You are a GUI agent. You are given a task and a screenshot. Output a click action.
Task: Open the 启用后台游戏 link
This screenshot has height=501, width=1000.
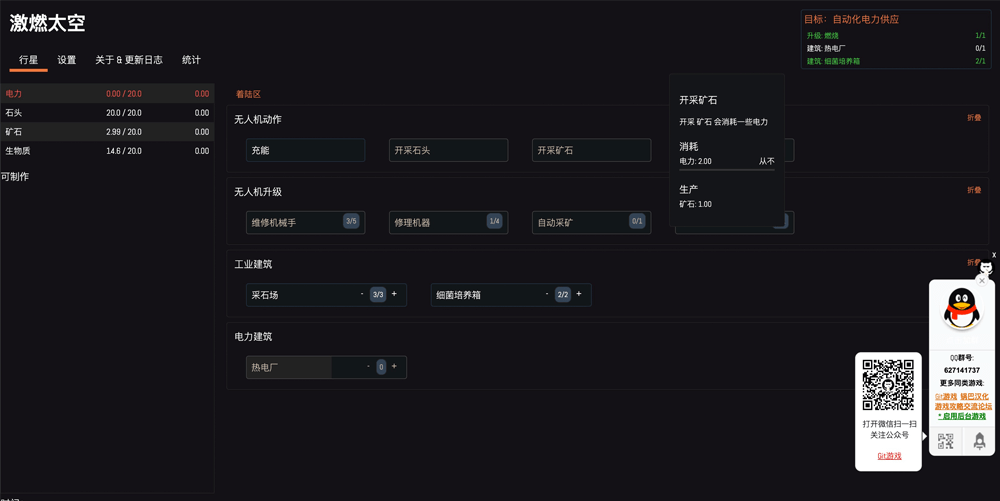(x=962, y=416)
